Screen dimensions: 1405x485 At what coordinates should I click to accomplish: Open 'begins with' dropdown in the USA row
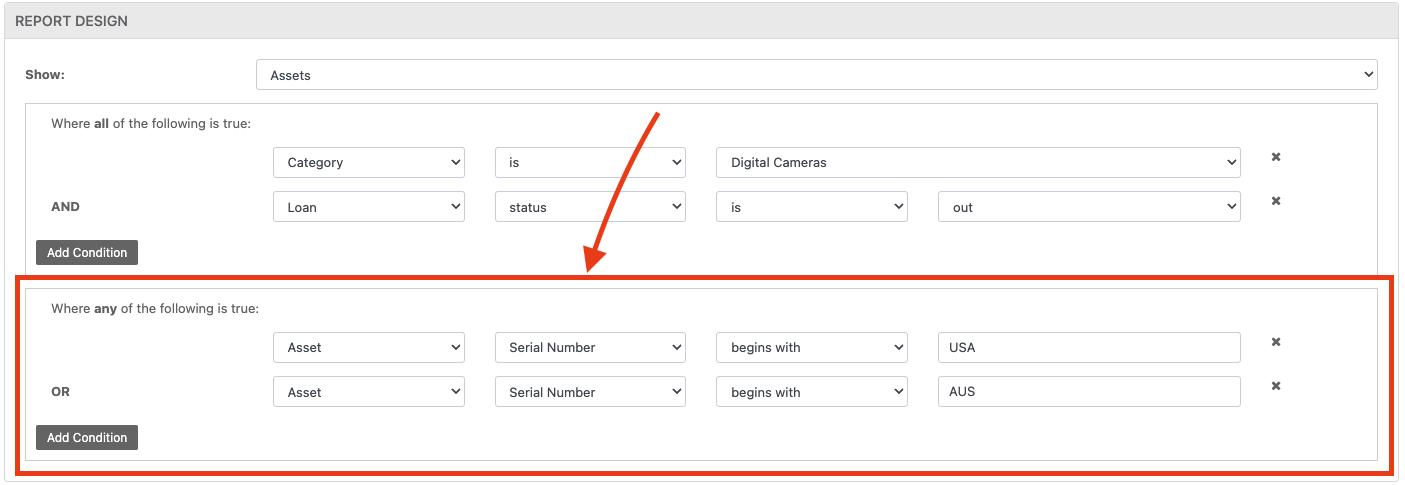pos(811,347)
